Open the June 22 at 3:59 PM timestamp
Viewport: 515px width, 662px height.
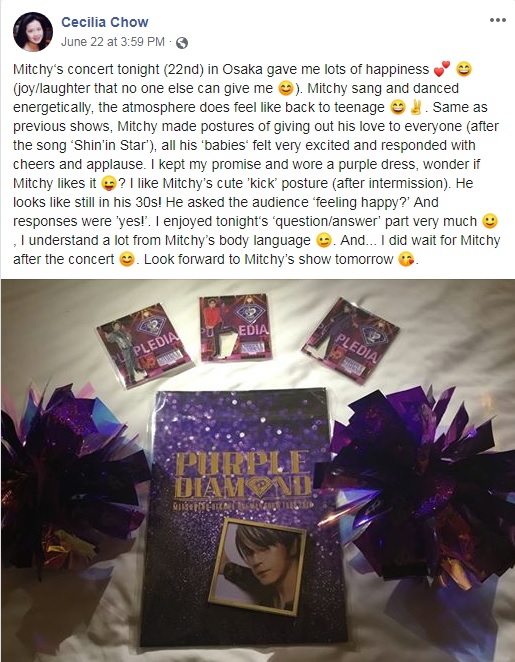(x=113, y=42)
